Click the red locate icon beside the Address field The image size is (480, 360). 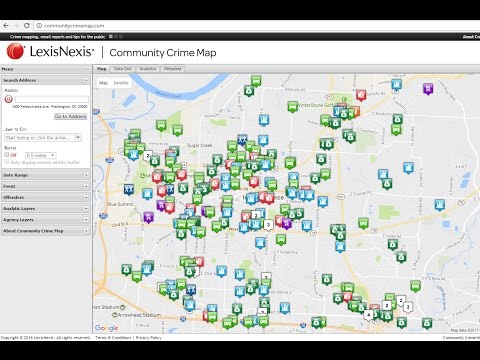[x=8, y=99]
